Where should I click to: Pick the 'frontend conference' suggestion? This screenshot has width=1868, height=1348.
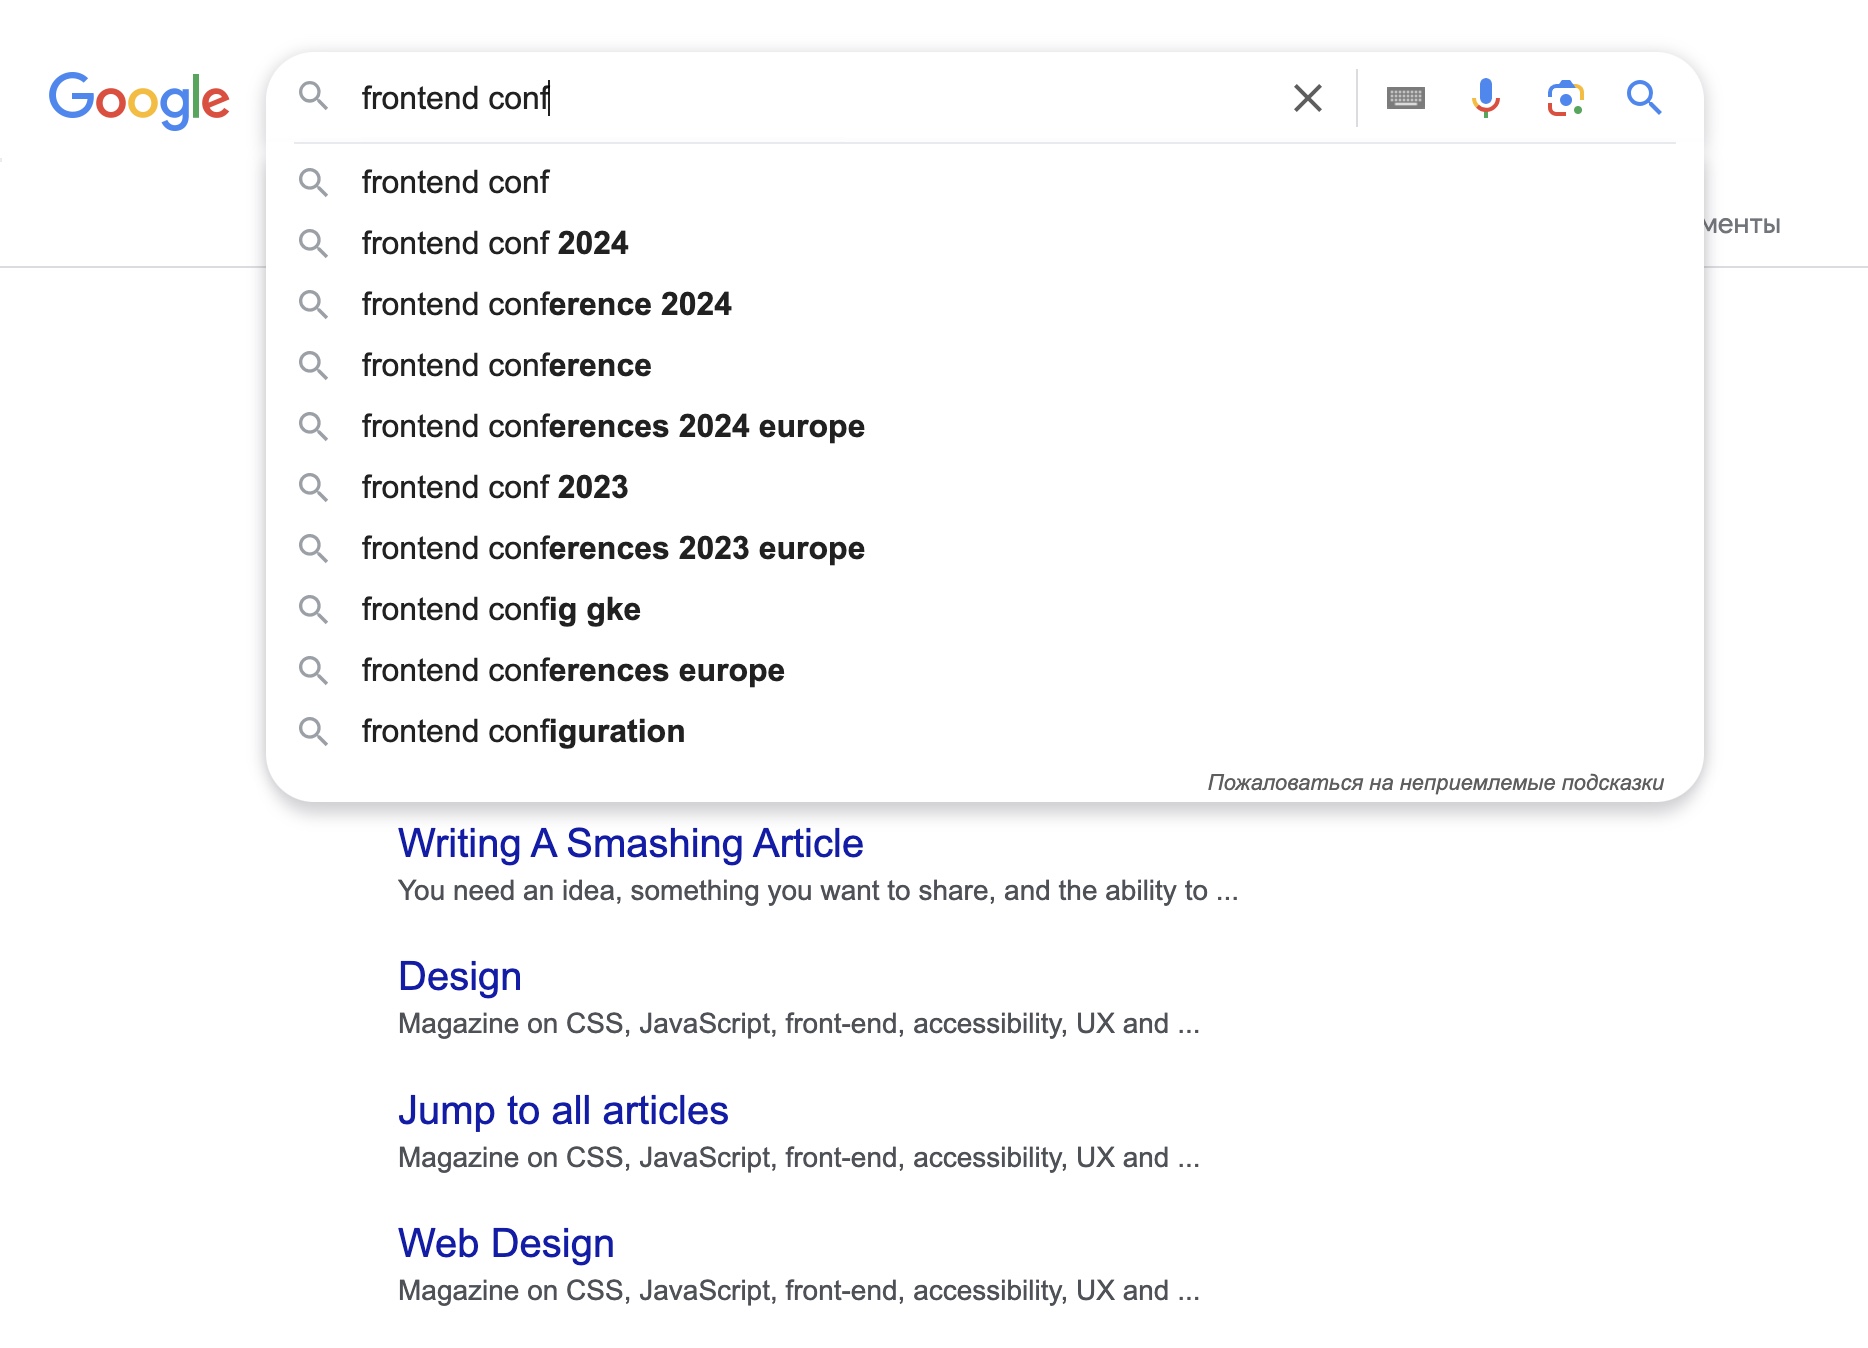pyautogui.click(x=506, y=365)
